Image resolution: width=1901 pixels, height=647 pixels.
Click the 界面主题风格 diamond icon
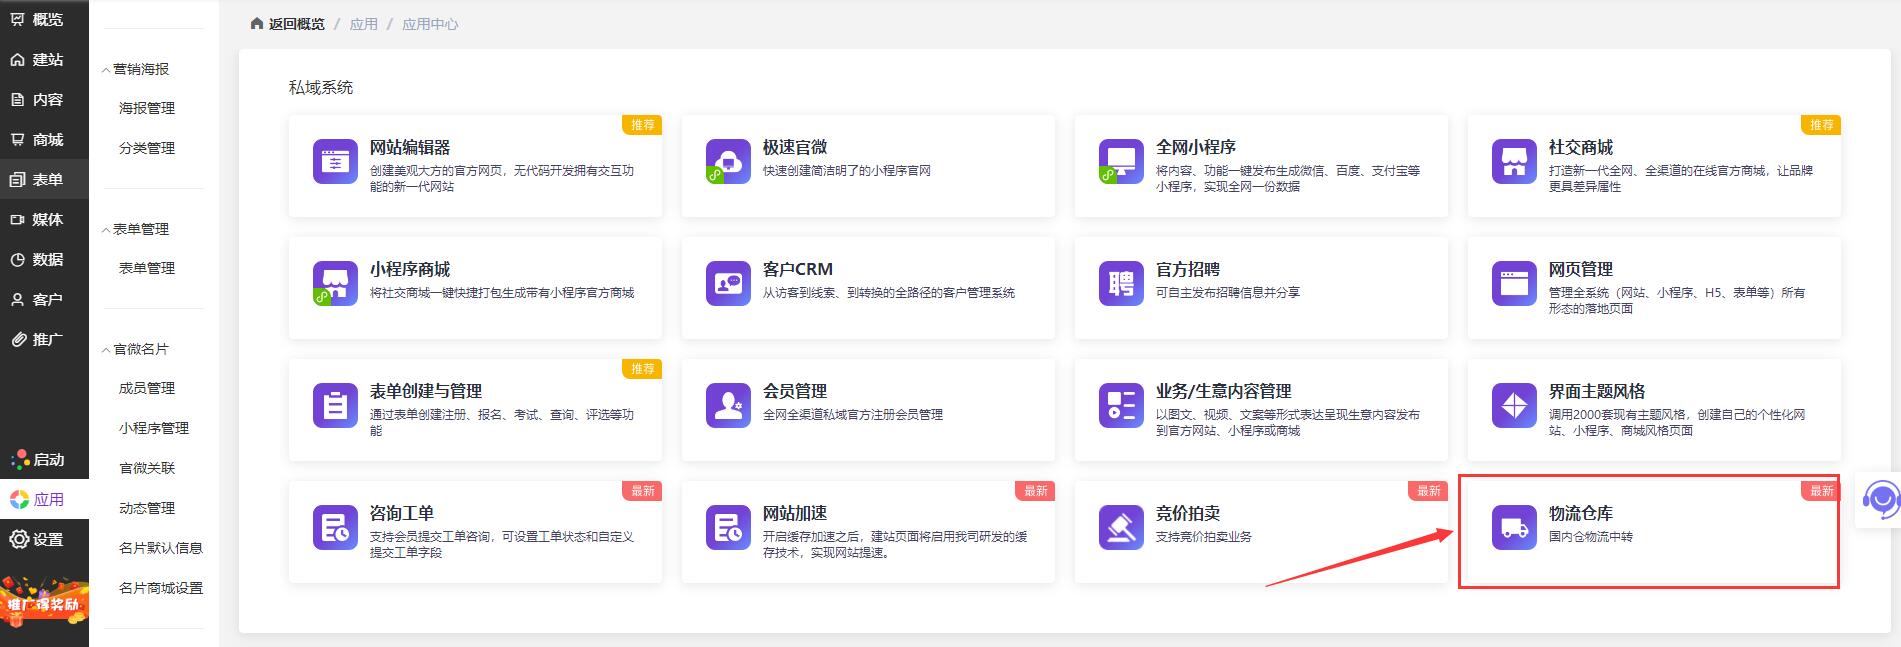pos(1514,406)
